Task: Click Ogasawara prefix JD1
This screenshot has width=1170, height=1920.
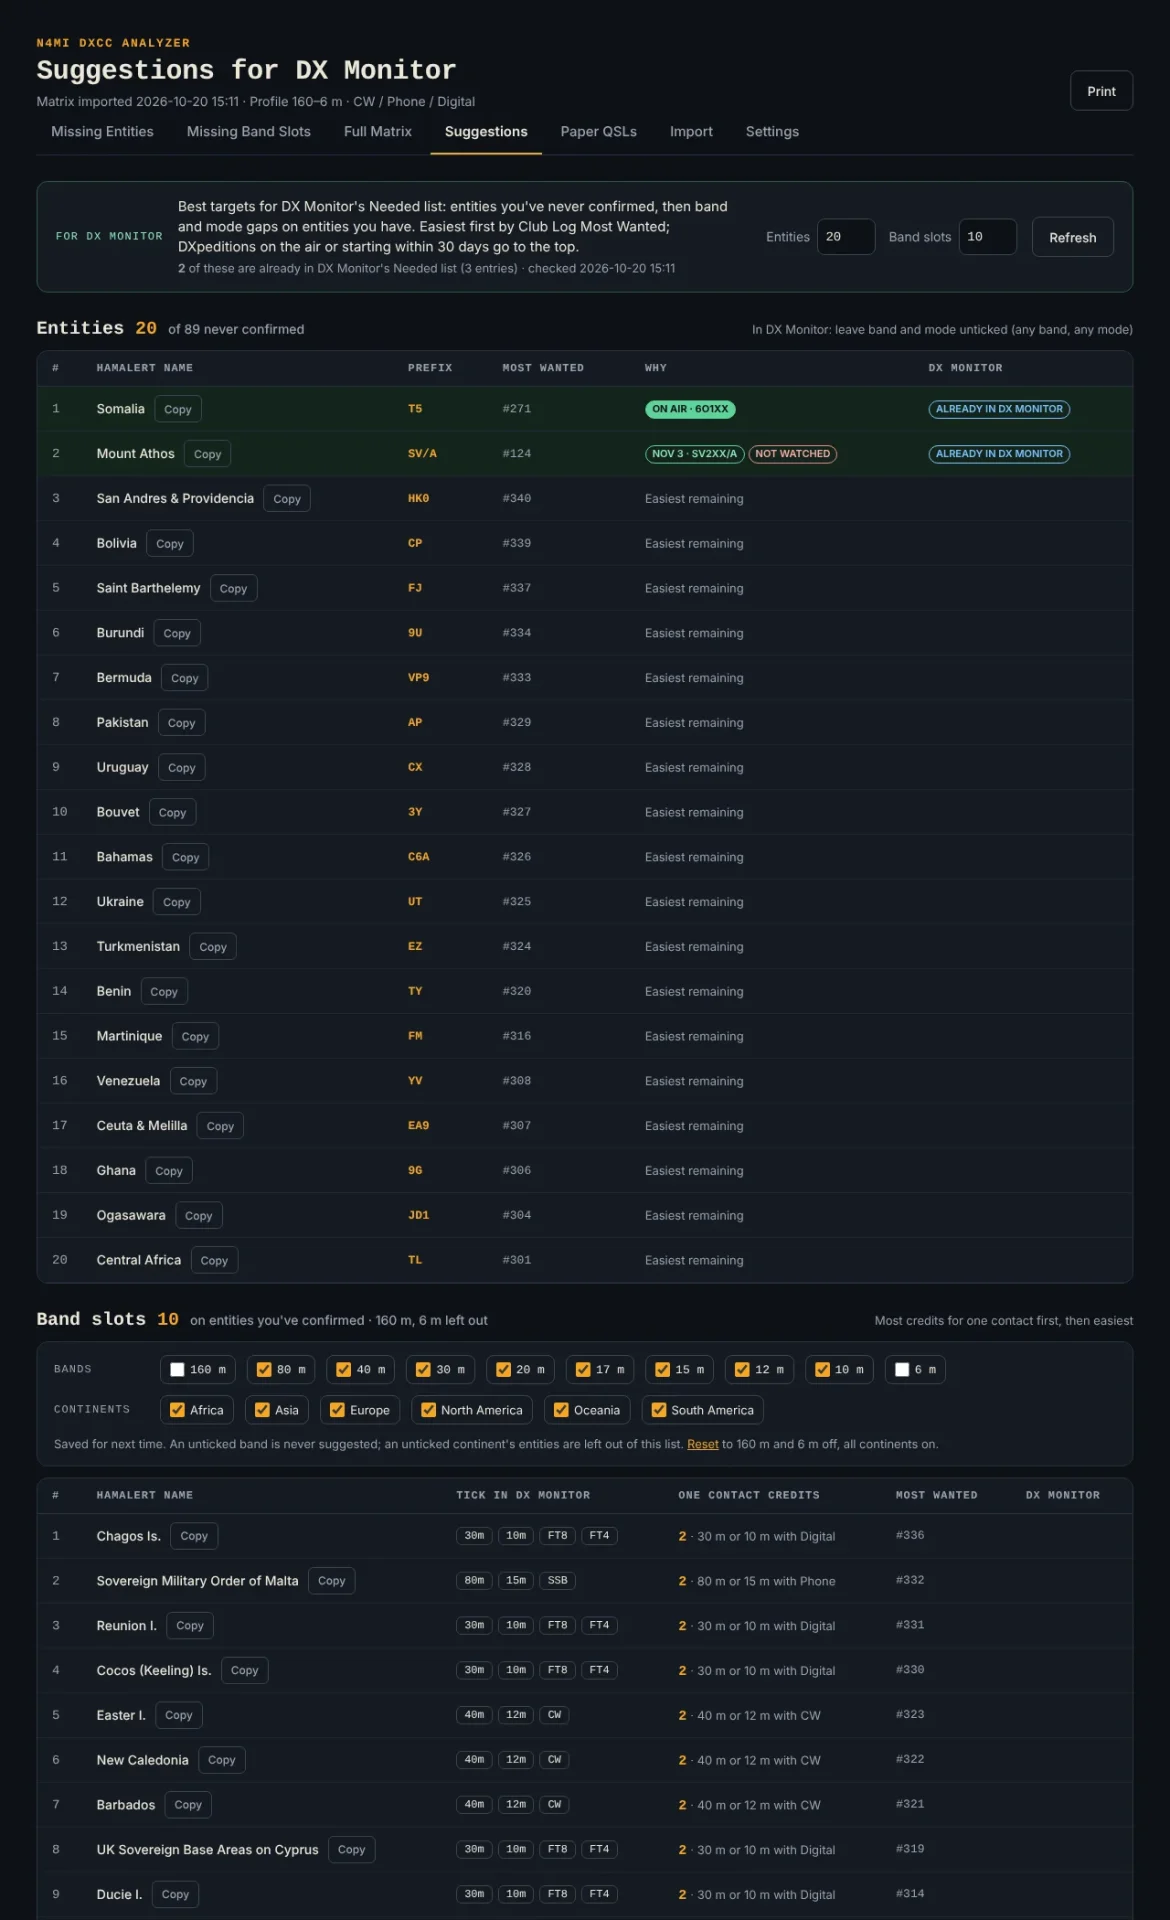Action: [418, 1216]
